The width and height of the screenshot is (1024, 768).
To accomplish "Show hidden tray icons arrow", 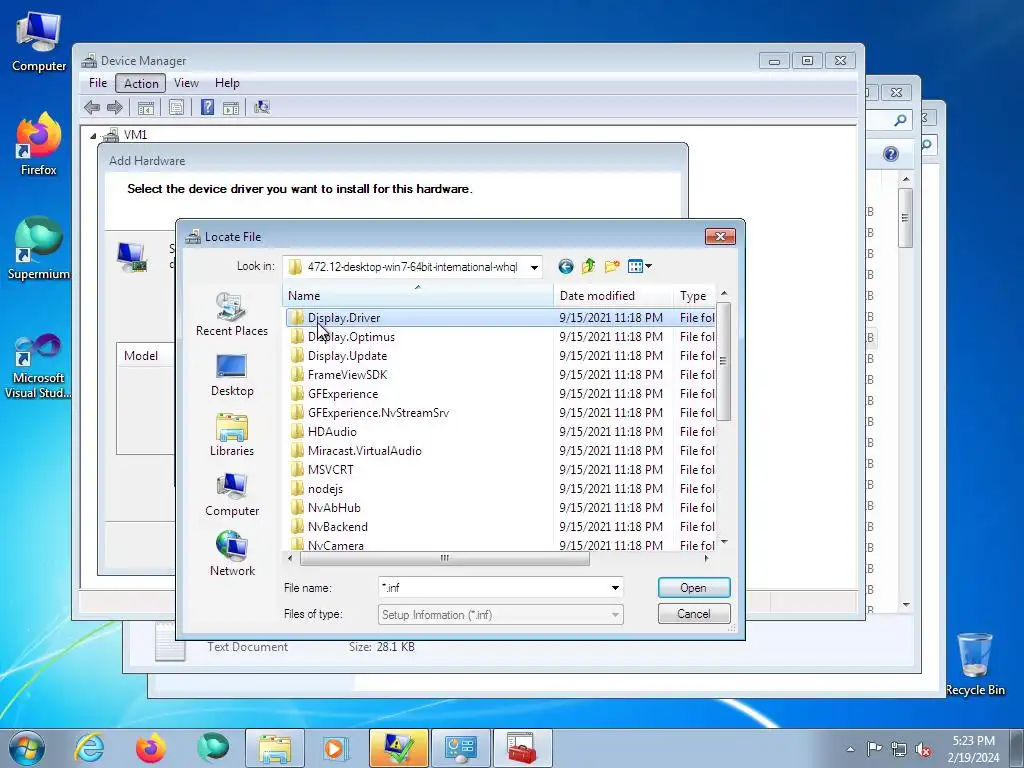I will pos(850,749).
